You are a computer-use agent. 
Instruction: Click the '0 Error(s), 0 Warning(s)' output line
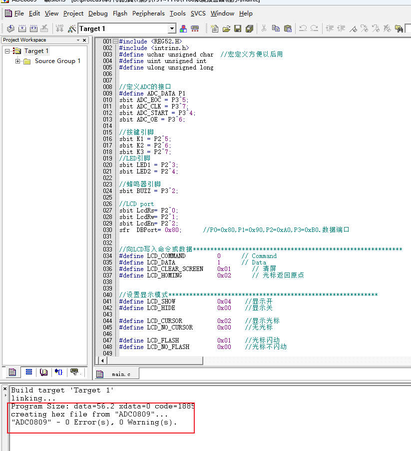(x=94, y=422)
